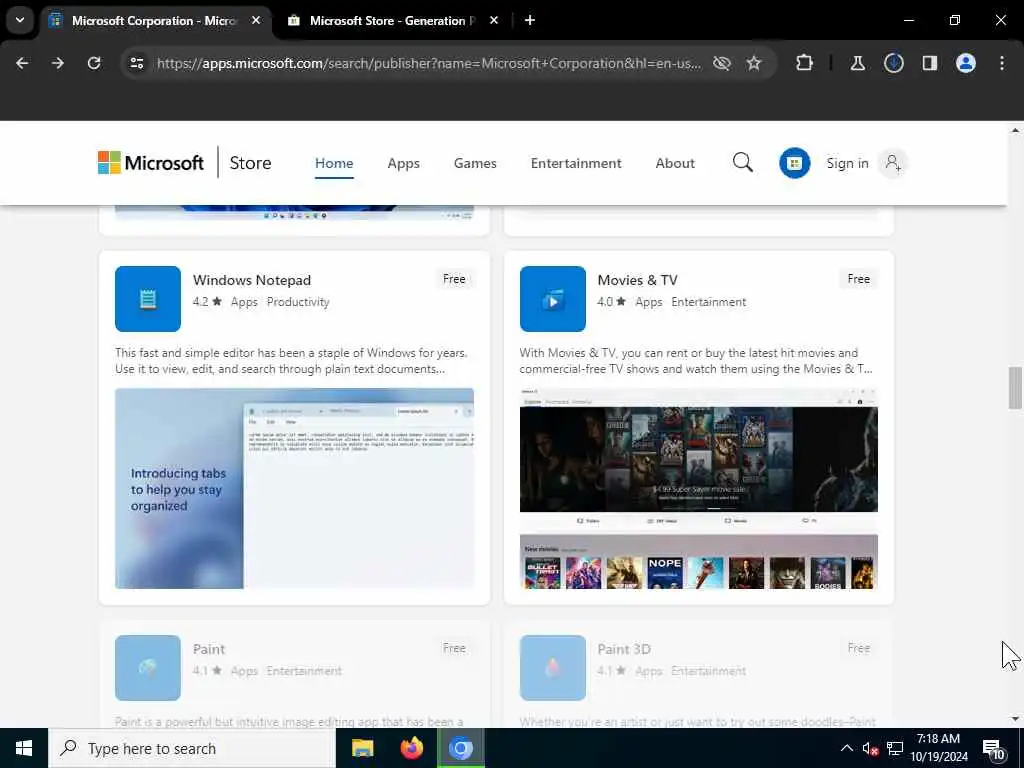Select the Home nav item
1024x768 pixels.
[x=334, y=163]
